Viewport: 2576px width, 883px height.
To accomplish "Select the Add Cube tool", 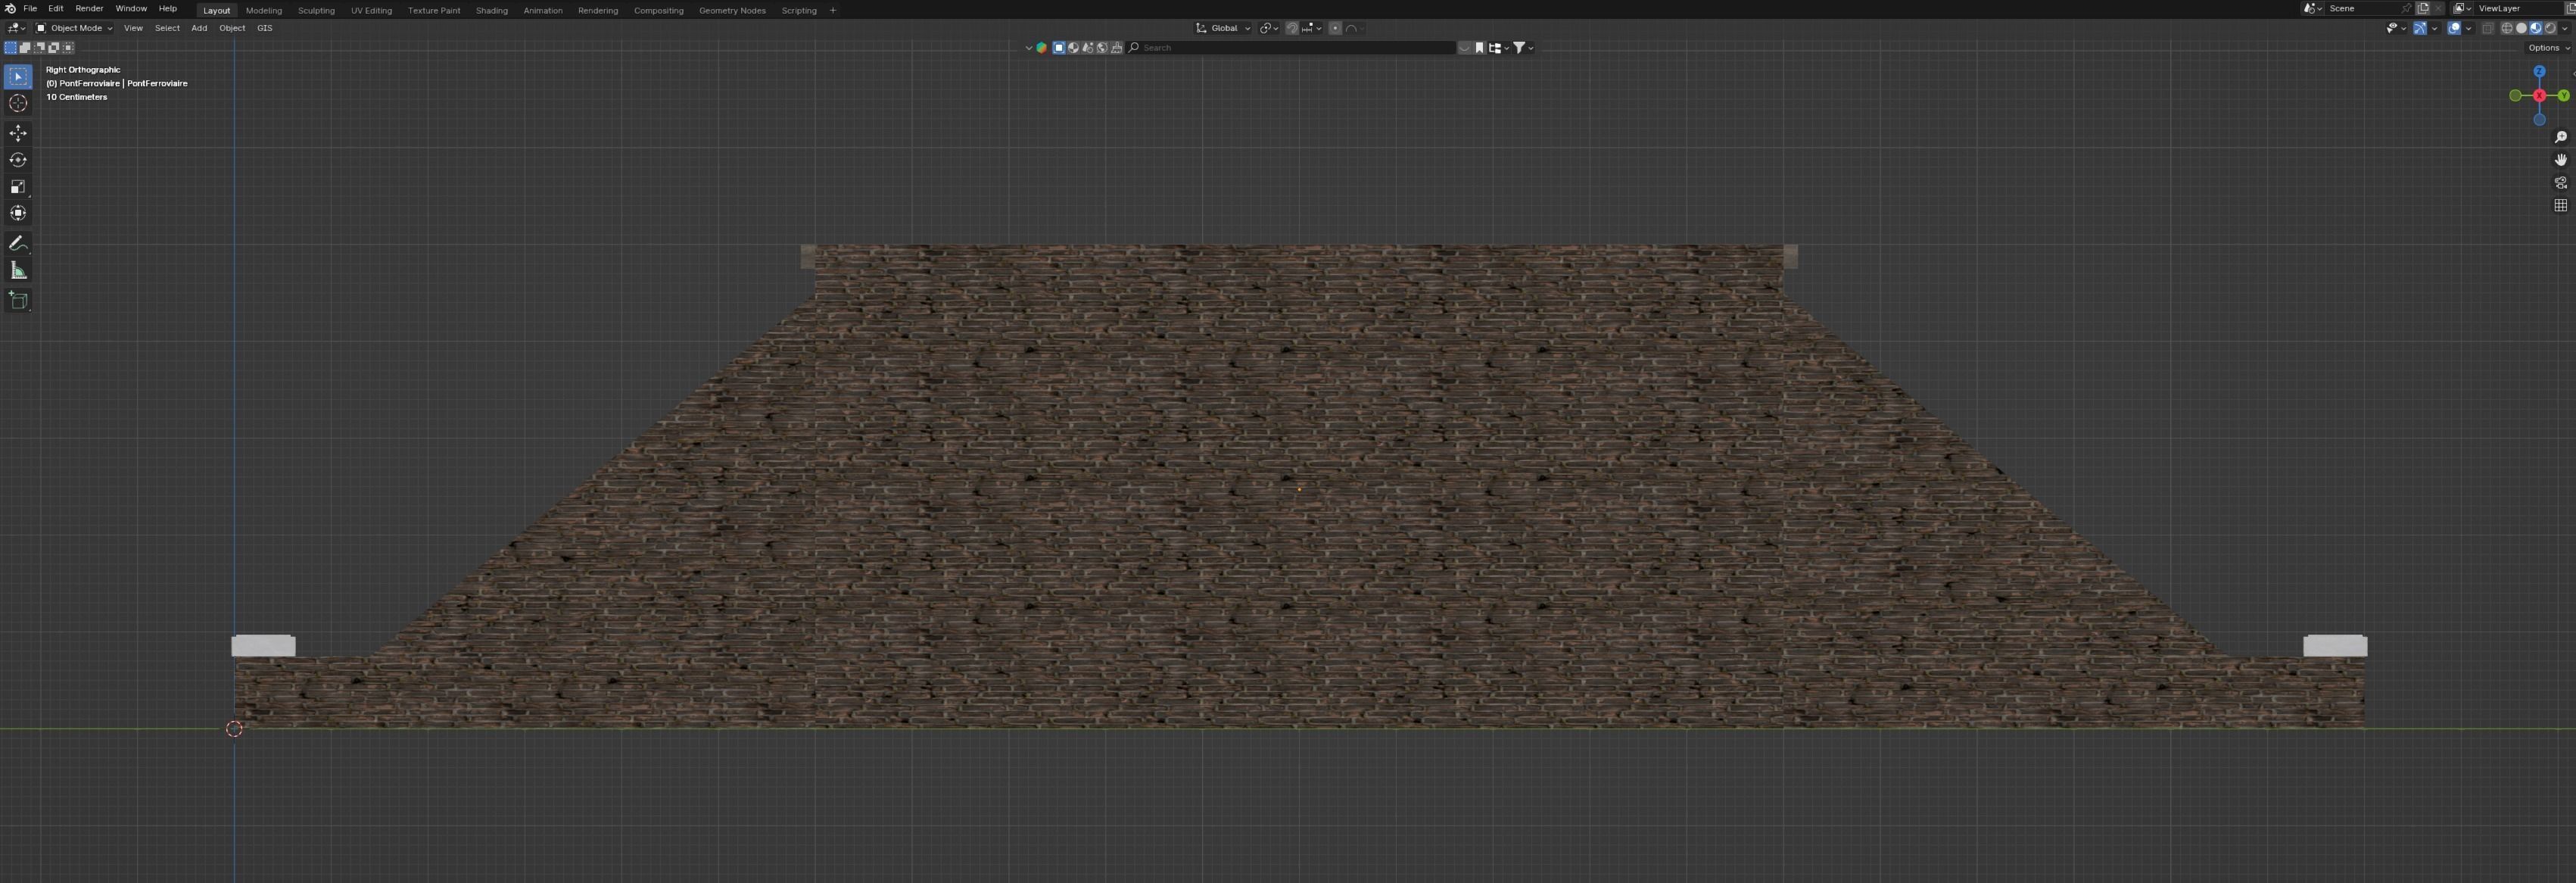I will point(18,300).
